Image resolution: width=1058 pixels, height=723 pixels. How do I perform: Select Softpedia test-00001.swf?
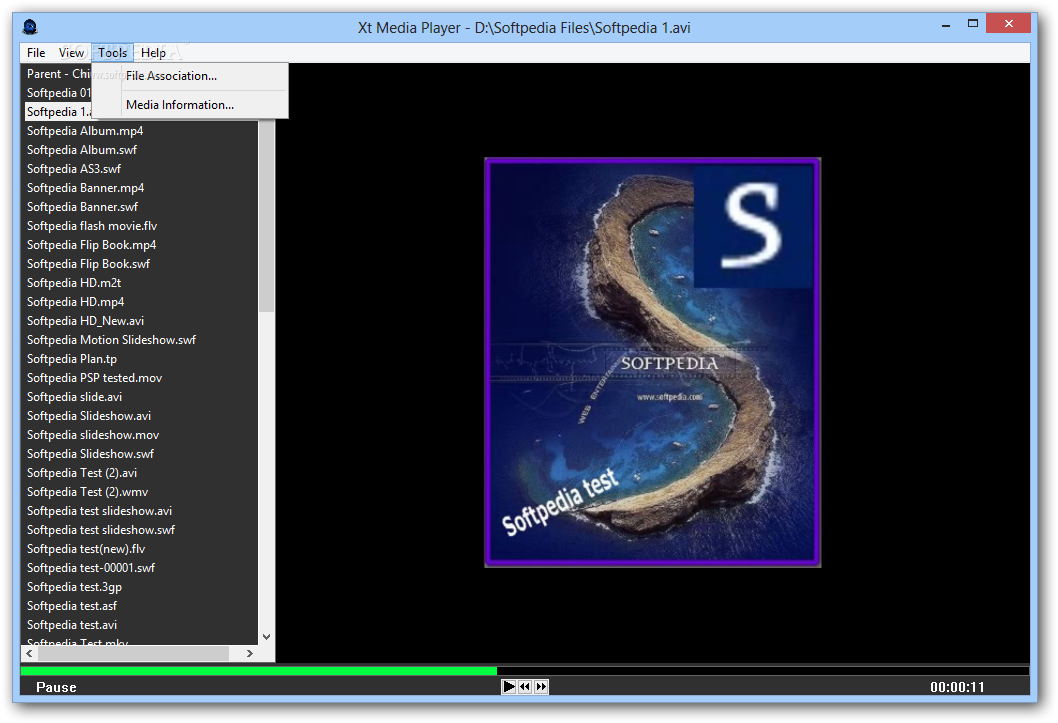(x=90, y=568)
